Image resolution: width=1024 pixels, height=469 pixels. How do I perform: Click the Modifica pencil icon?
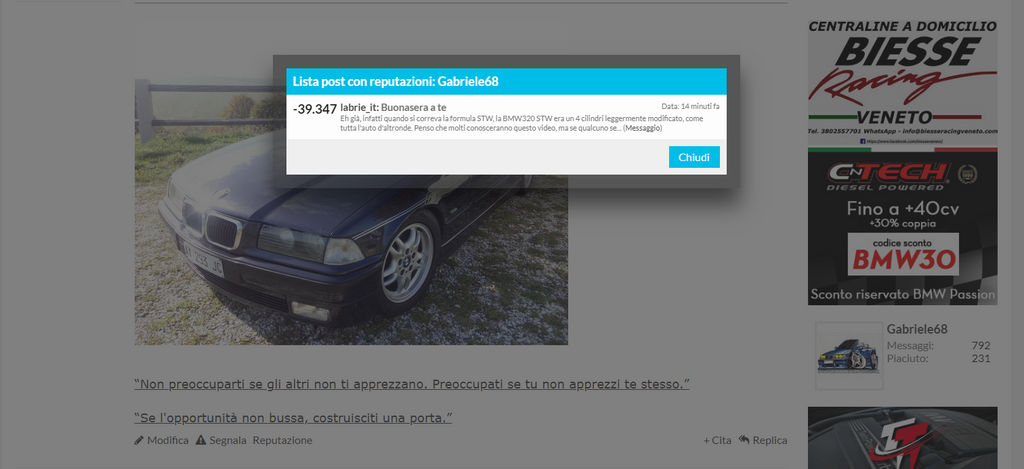138,440
